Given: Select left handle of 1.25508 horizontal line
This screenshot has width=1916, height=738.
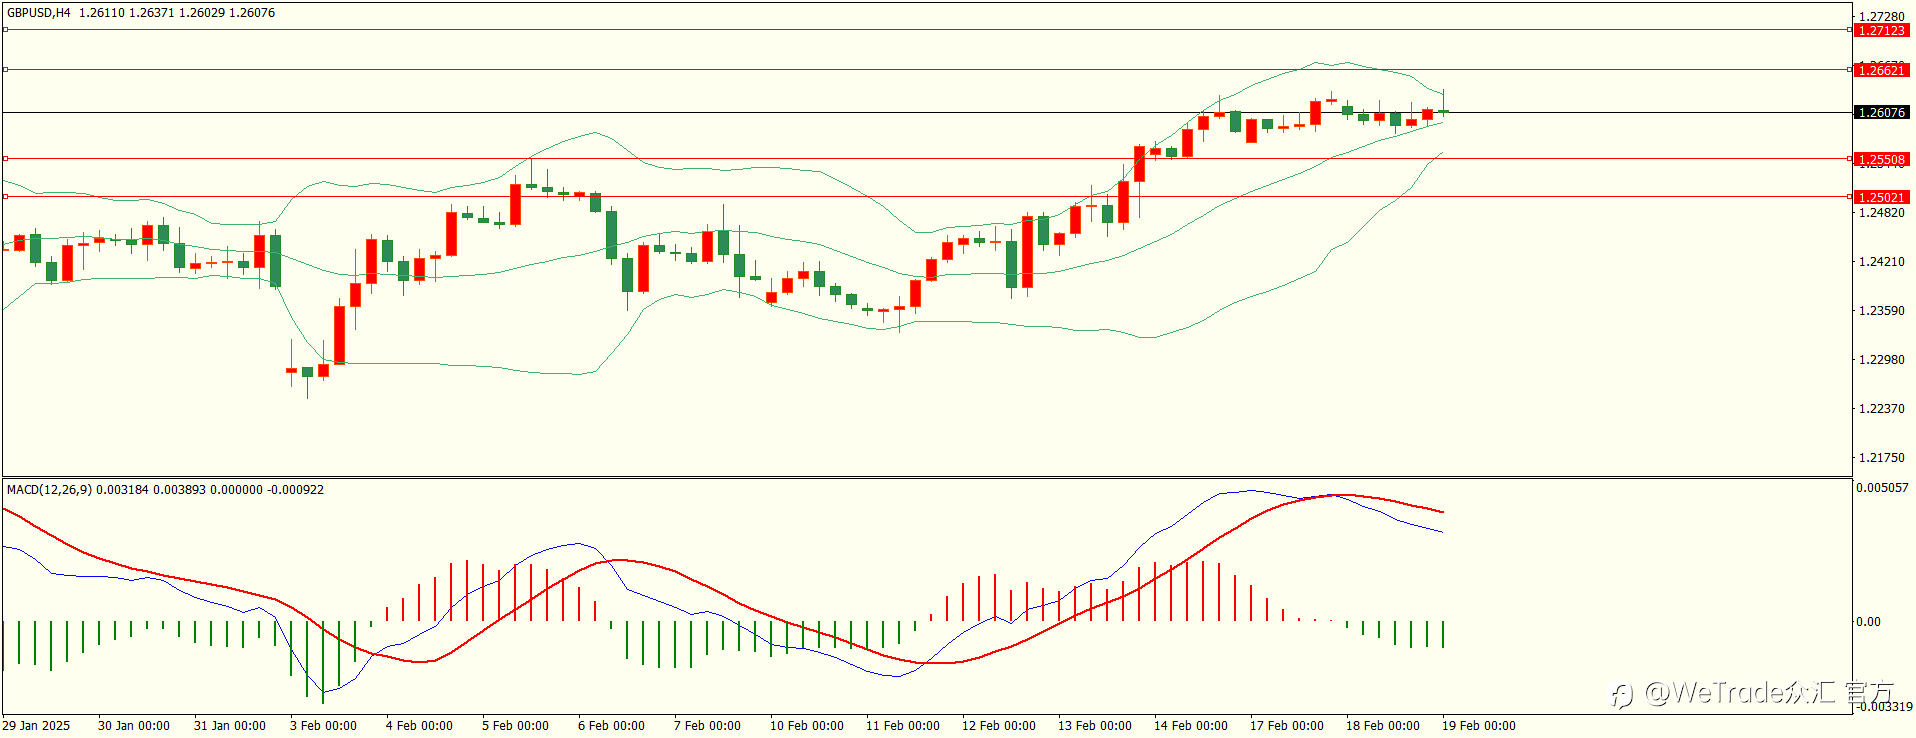Looking at the screenshot, I should click(x=5, y=158).
